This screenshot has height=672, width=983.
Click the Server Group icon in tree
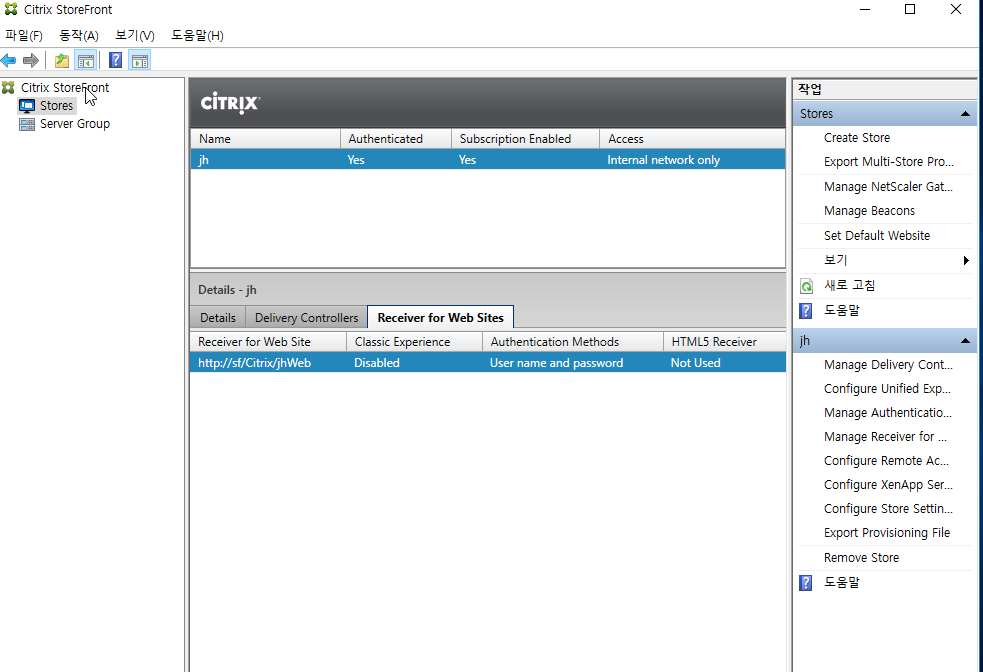pyautogui.click(x=27, y=124)
